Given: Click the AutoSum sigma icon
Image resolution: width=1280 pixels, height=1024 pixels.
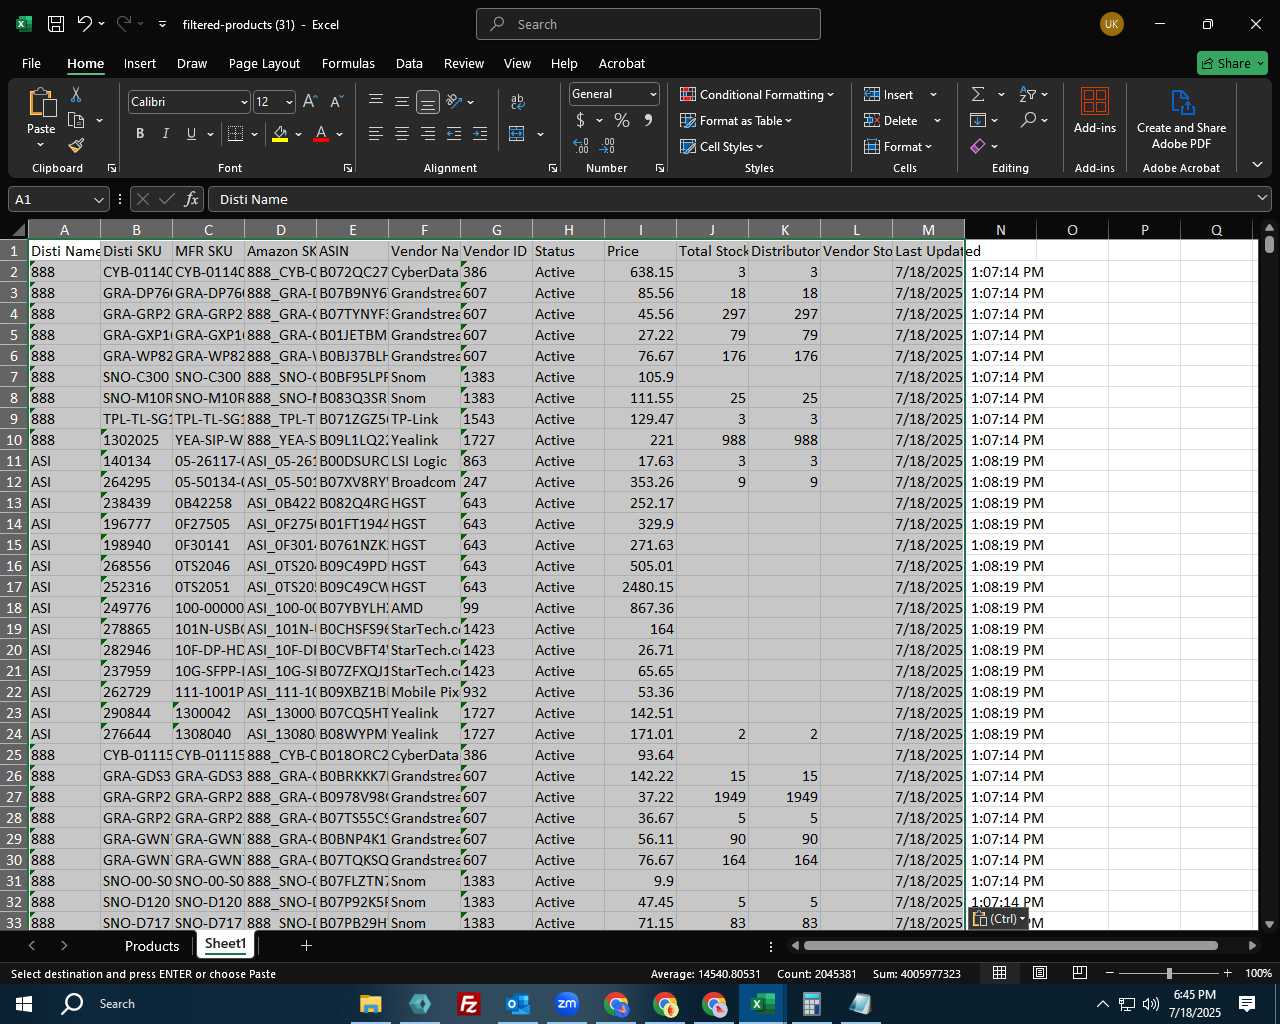Looking at the screenshot, I should coord(978,94).
